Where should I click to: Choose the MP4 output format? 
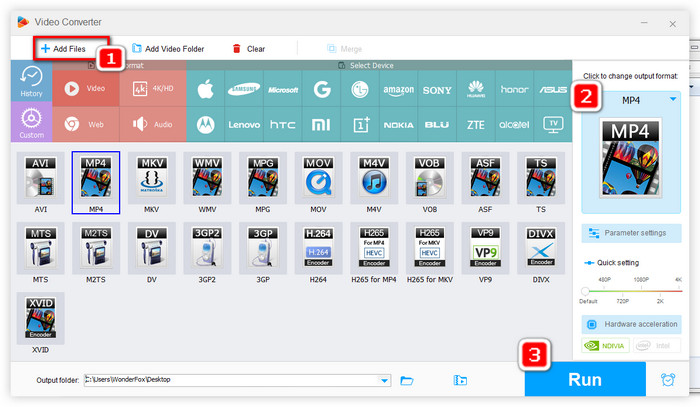[x=96, y=183]
